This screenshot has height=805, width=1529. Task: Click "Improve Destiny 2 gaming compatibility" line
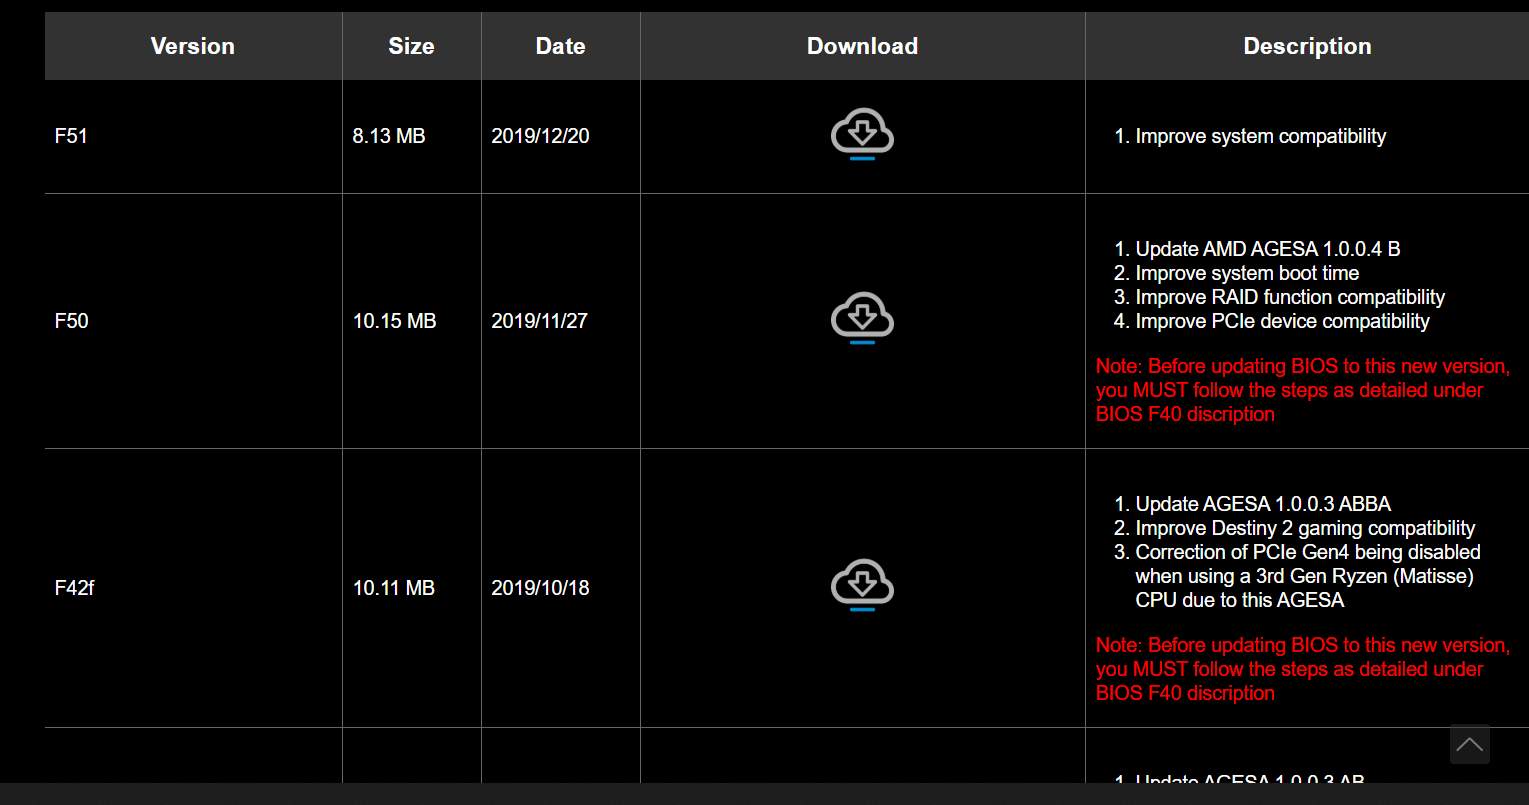(x=1305, y=528)
